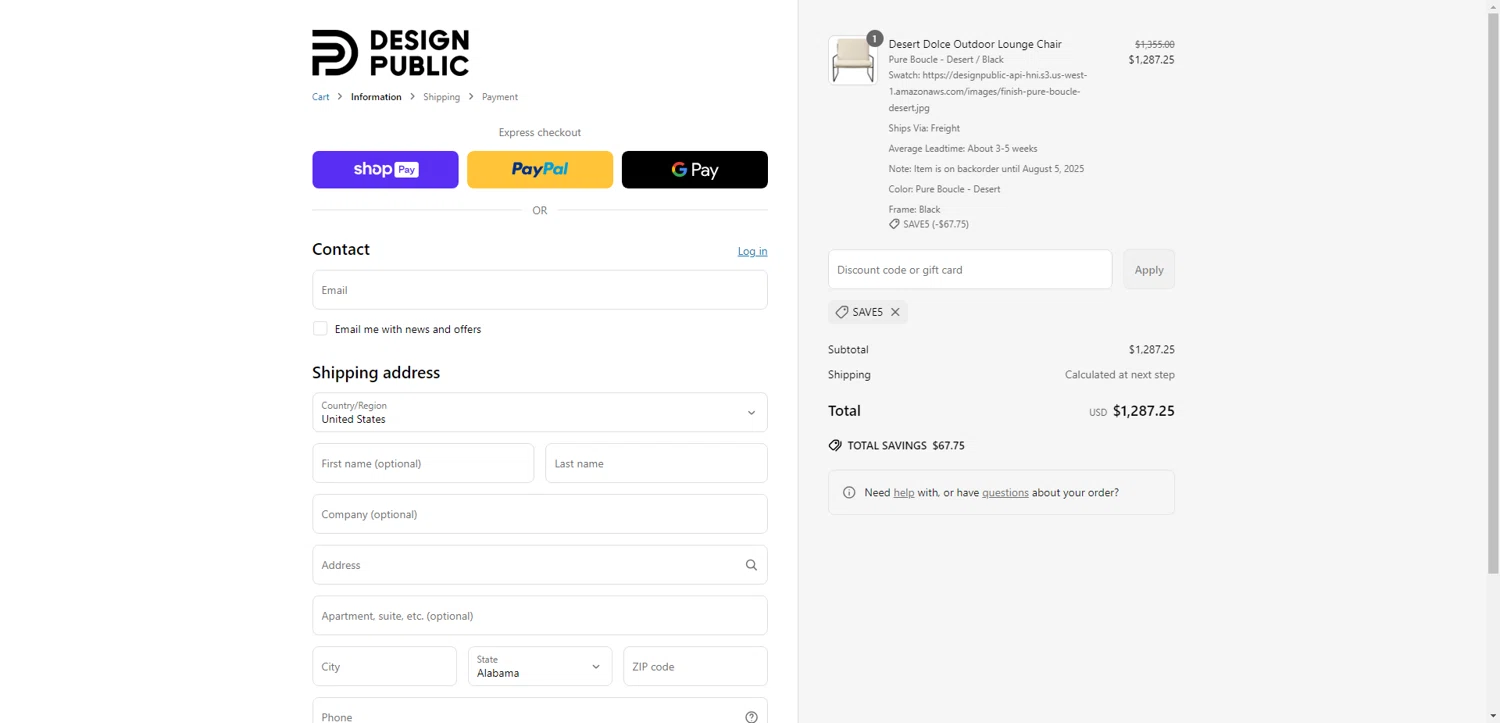This screenshot has width=1500, height=723.
Task: Click the address search magnifier icon
Action: (751, 565)
